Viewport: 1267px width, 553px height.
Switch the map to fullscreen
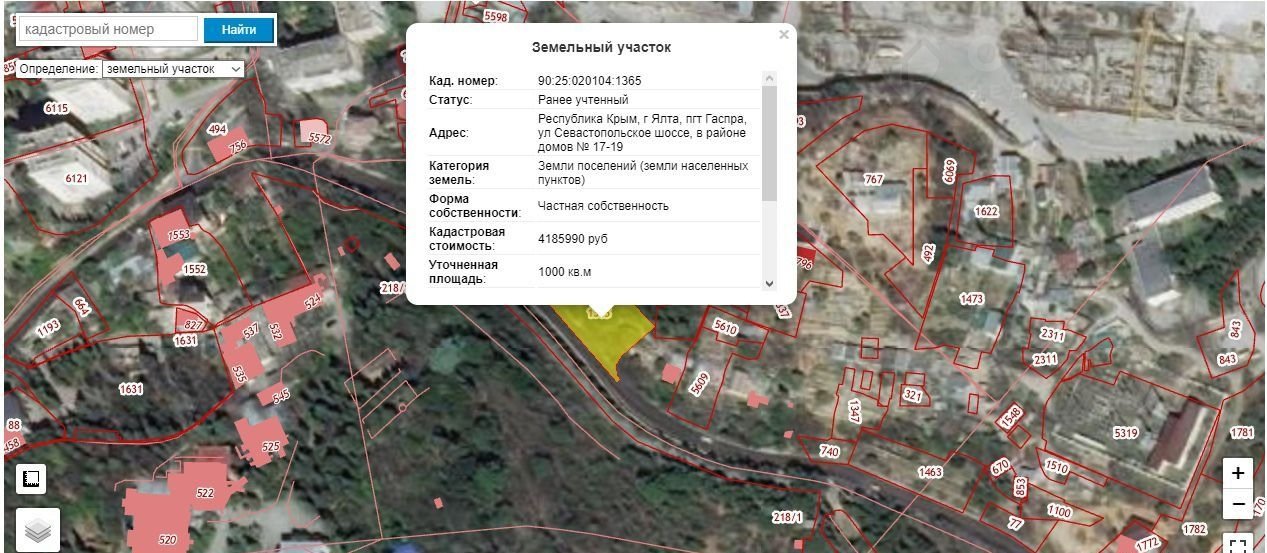click(x=1238, y=545)
